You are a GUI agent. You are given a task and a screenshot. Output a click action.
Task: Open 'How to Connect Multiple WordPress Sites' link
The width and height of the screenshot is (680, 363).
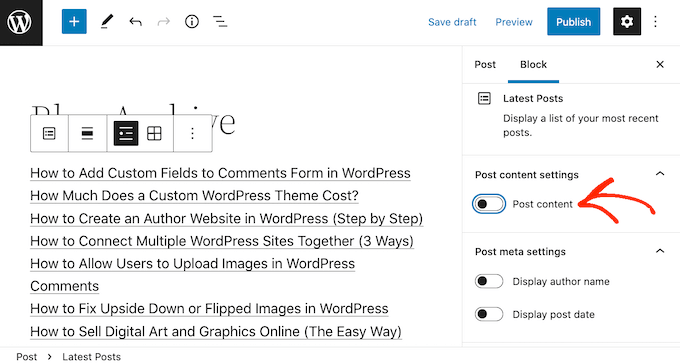pyautogui.click(x=222, y=241)
